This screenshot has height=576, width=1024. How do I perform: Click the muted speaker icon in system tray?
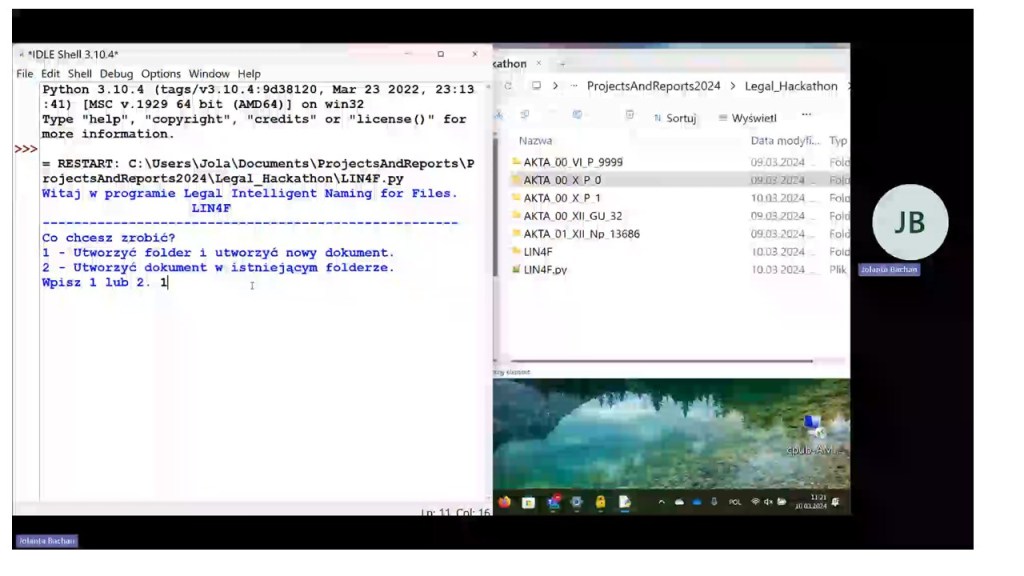[768, 502]
